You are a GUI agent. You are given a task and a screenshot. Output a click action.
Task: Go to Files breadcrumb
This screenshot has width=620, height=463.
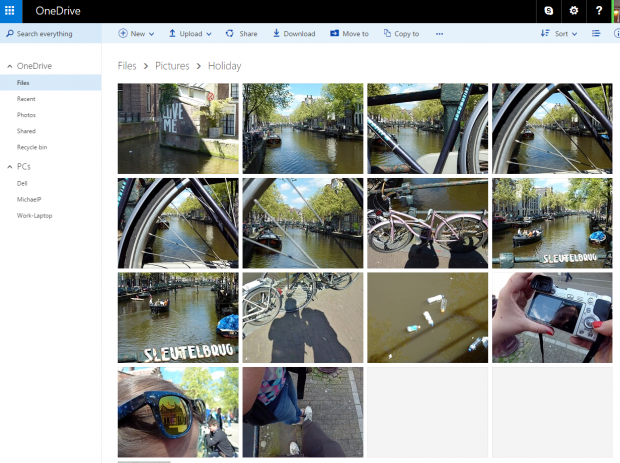[x=127, y=66]
